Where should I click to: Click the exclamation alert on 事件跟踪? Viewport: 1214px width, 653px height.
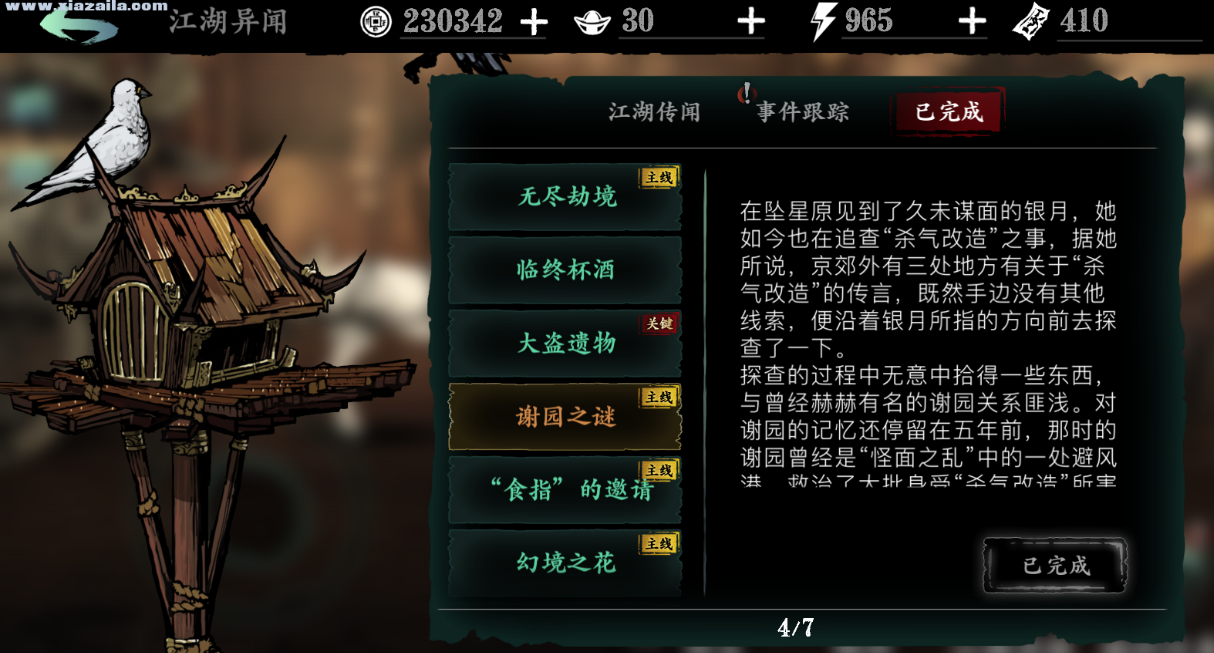(x=746, y=94)
